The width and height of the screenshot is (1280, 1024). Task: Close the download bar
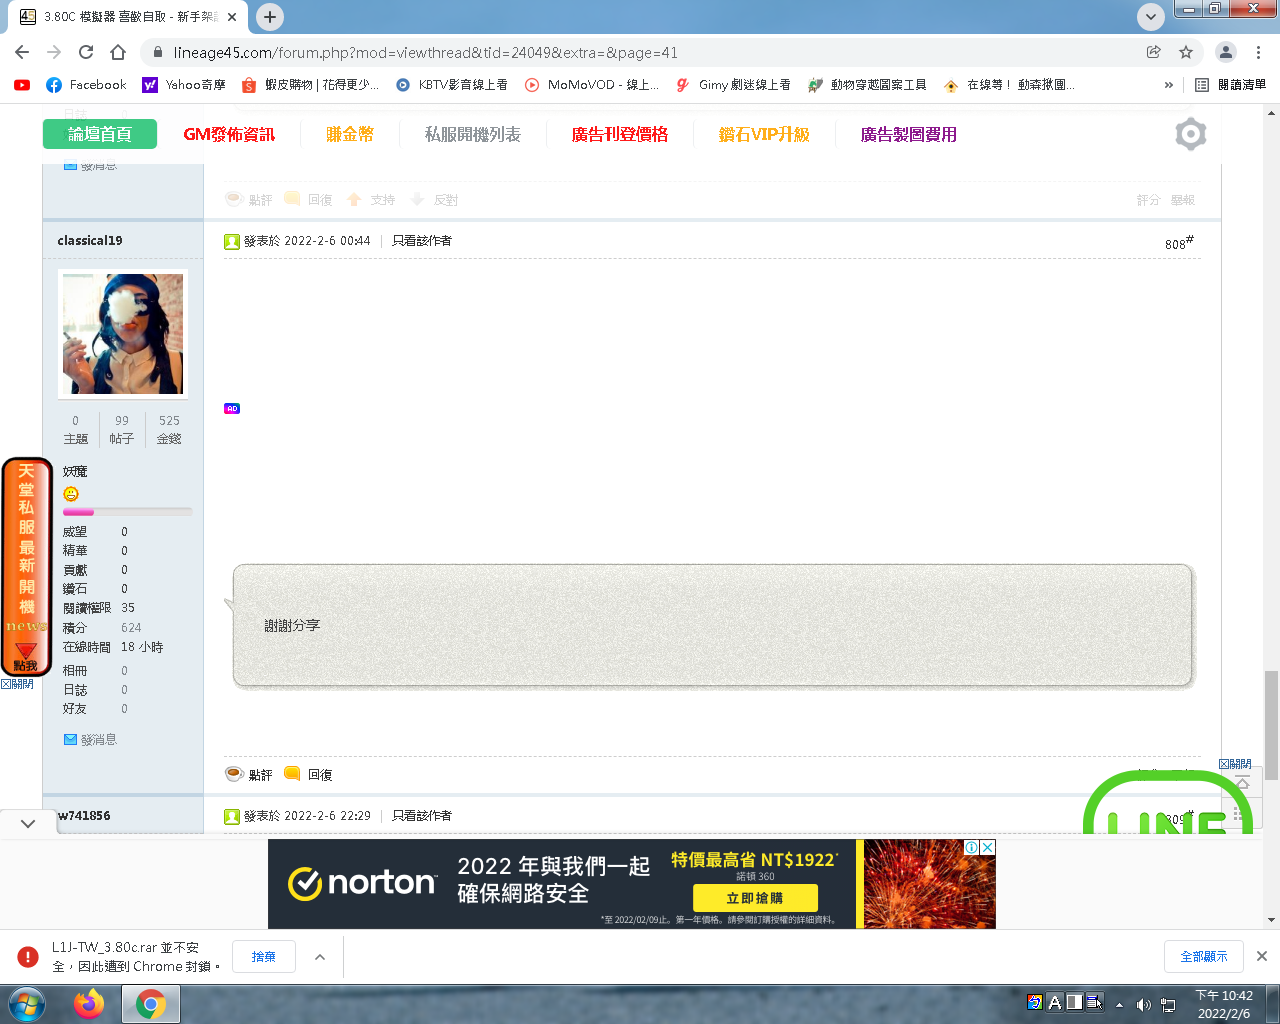point(1262,957)
